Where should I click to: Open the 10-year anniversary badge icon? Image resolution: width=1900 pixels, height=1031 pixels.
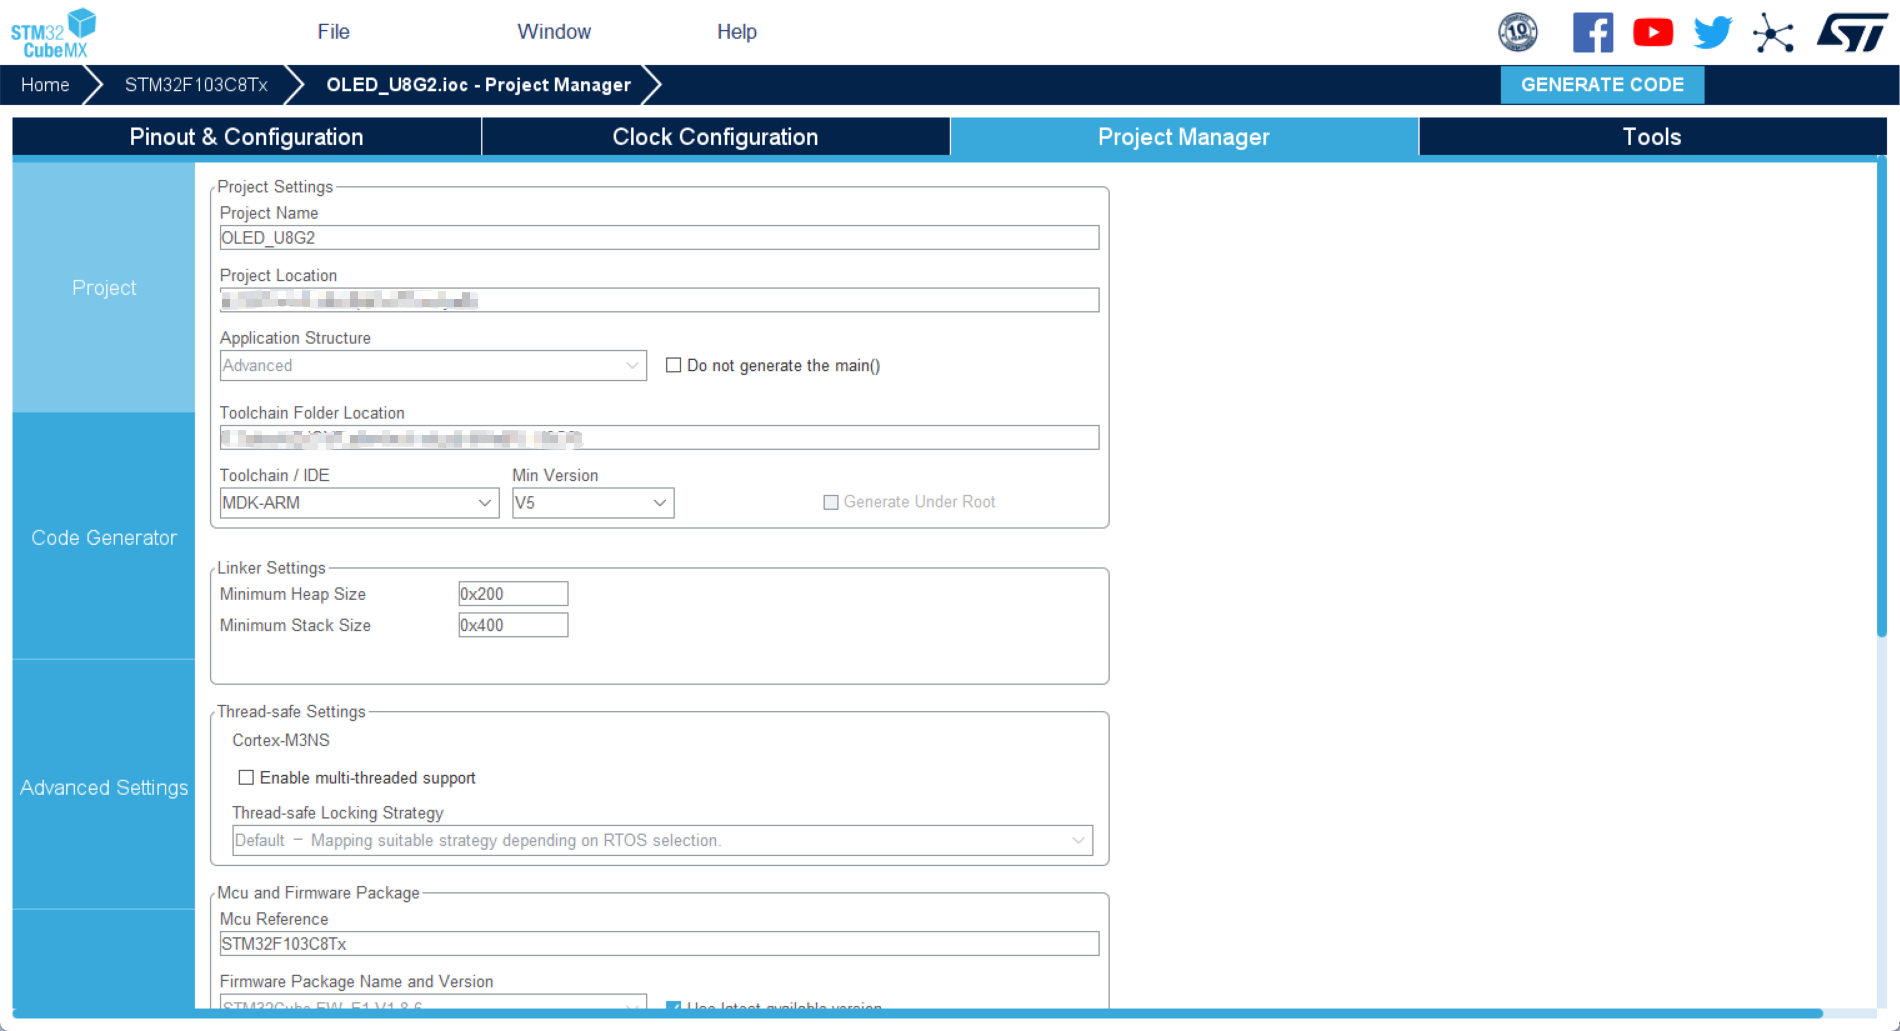(x=1517, y=32)
